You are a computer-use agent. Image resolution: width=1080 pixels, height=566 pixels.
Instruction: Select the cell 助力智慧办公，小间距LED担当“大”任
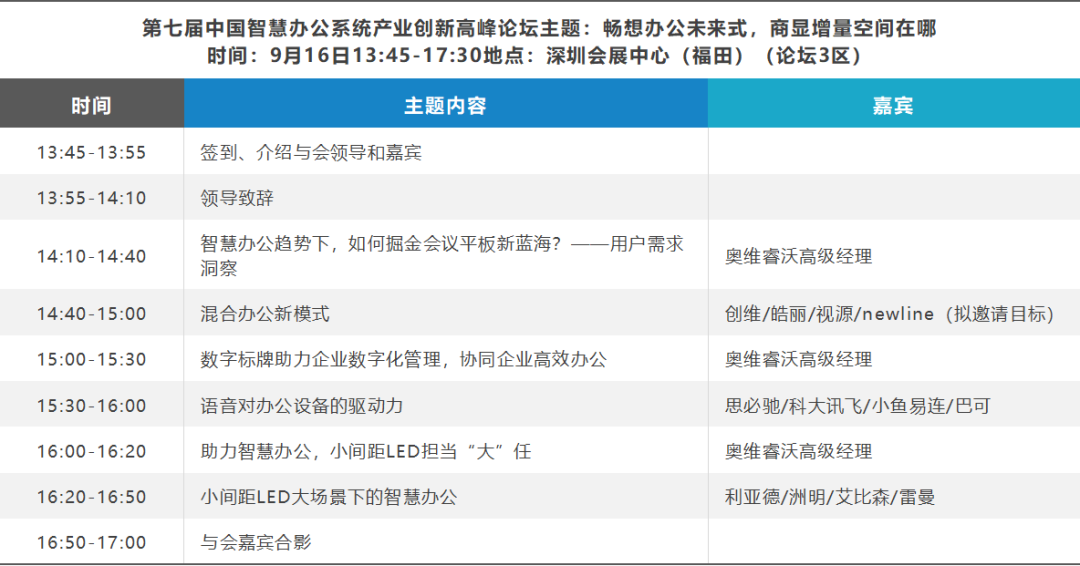point(446,450)
